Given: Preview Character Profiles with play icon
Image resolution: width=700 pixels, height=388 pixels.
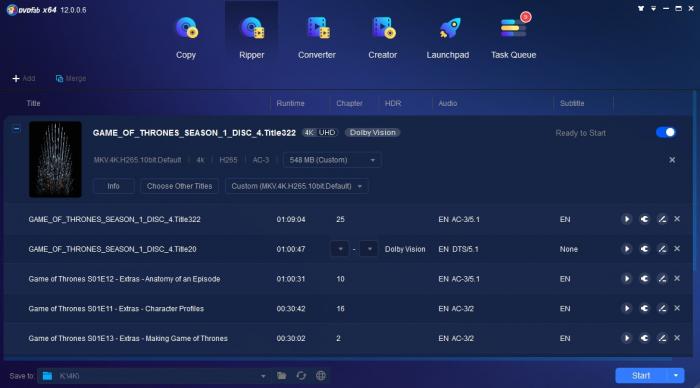Looking at the screenshot, I should pos(626,309).
